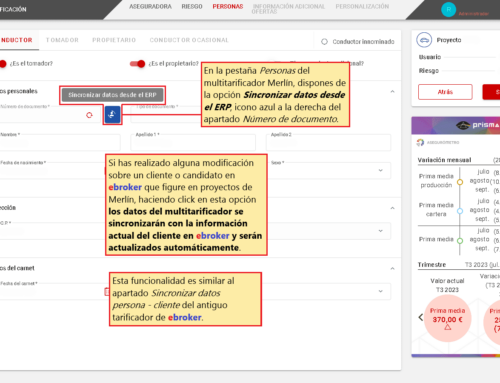
Task: Switch to the Propietario tab
Action: pyautogui.click(x=114, y=40)
